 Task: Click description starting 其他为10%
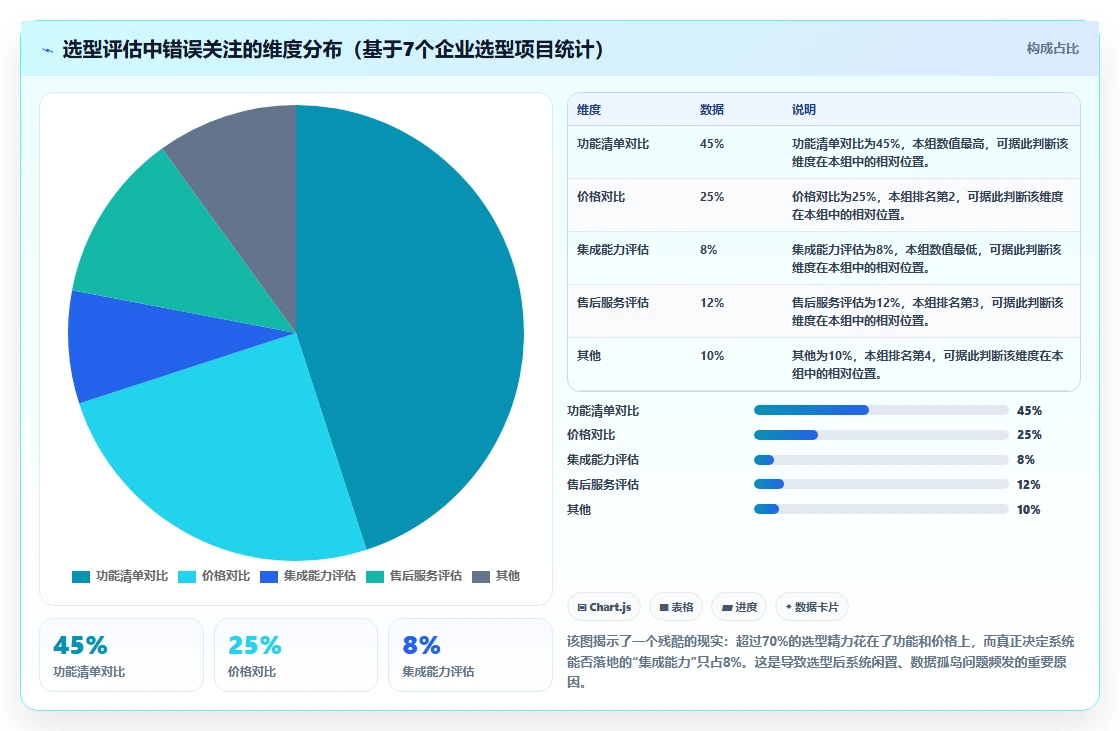(928, 364)
